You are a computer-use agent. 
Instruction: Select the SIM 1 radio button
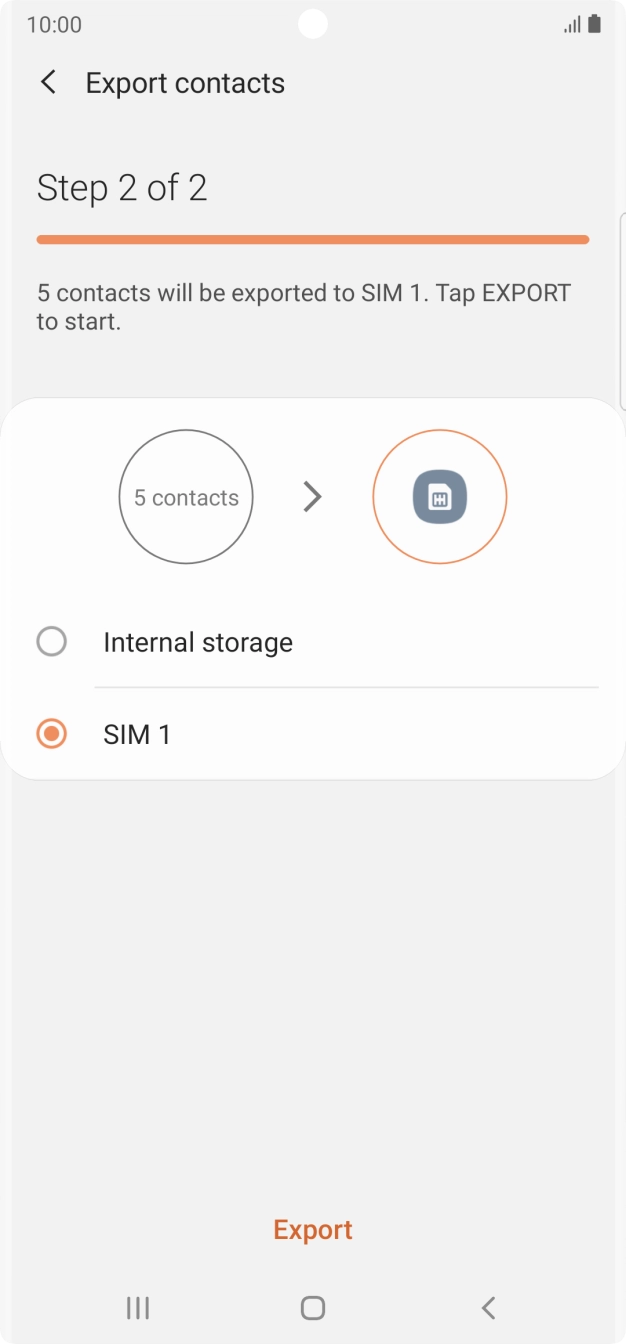(51, 734)
